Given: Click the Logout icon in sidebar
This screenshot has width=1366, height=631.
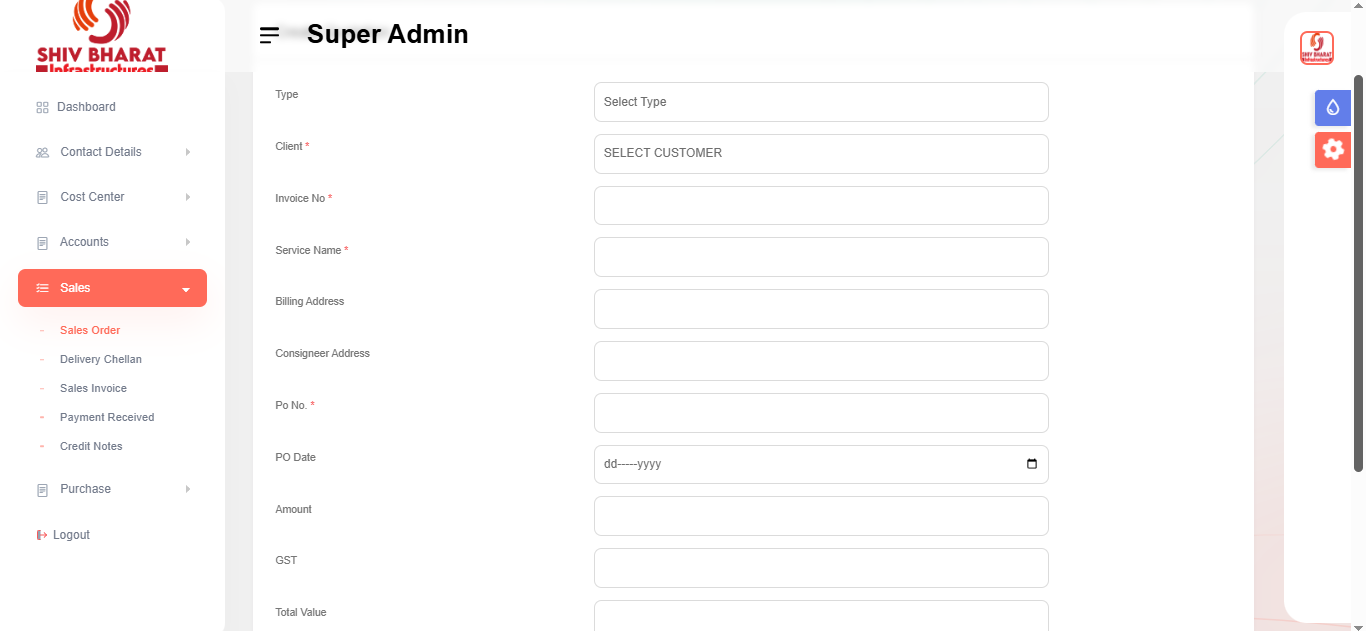Looking at the screenshot, I should (42, 535).
